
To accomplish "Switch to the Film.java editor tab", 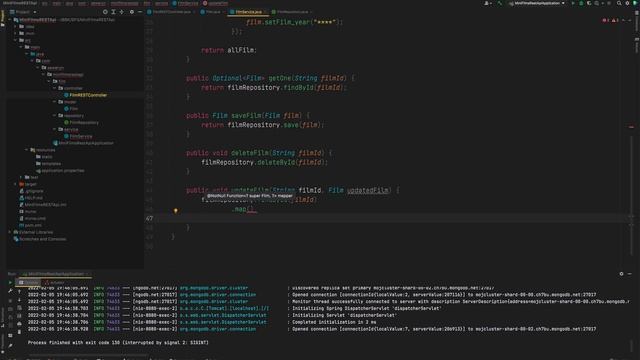I will [211, 12].
